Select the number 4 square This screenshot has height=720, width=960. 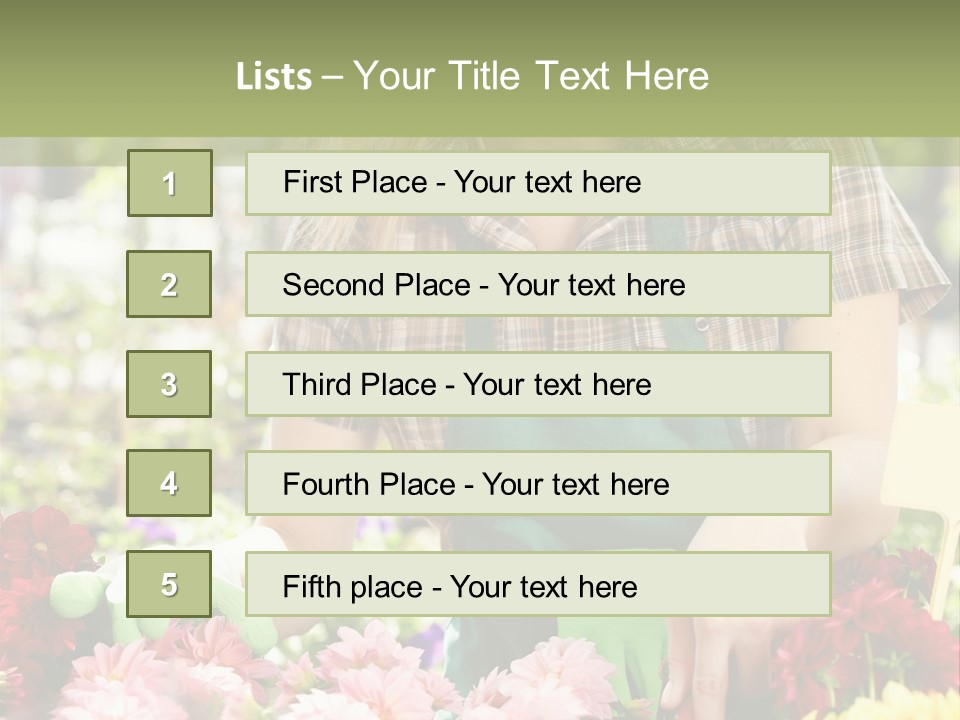pos(169,483)
